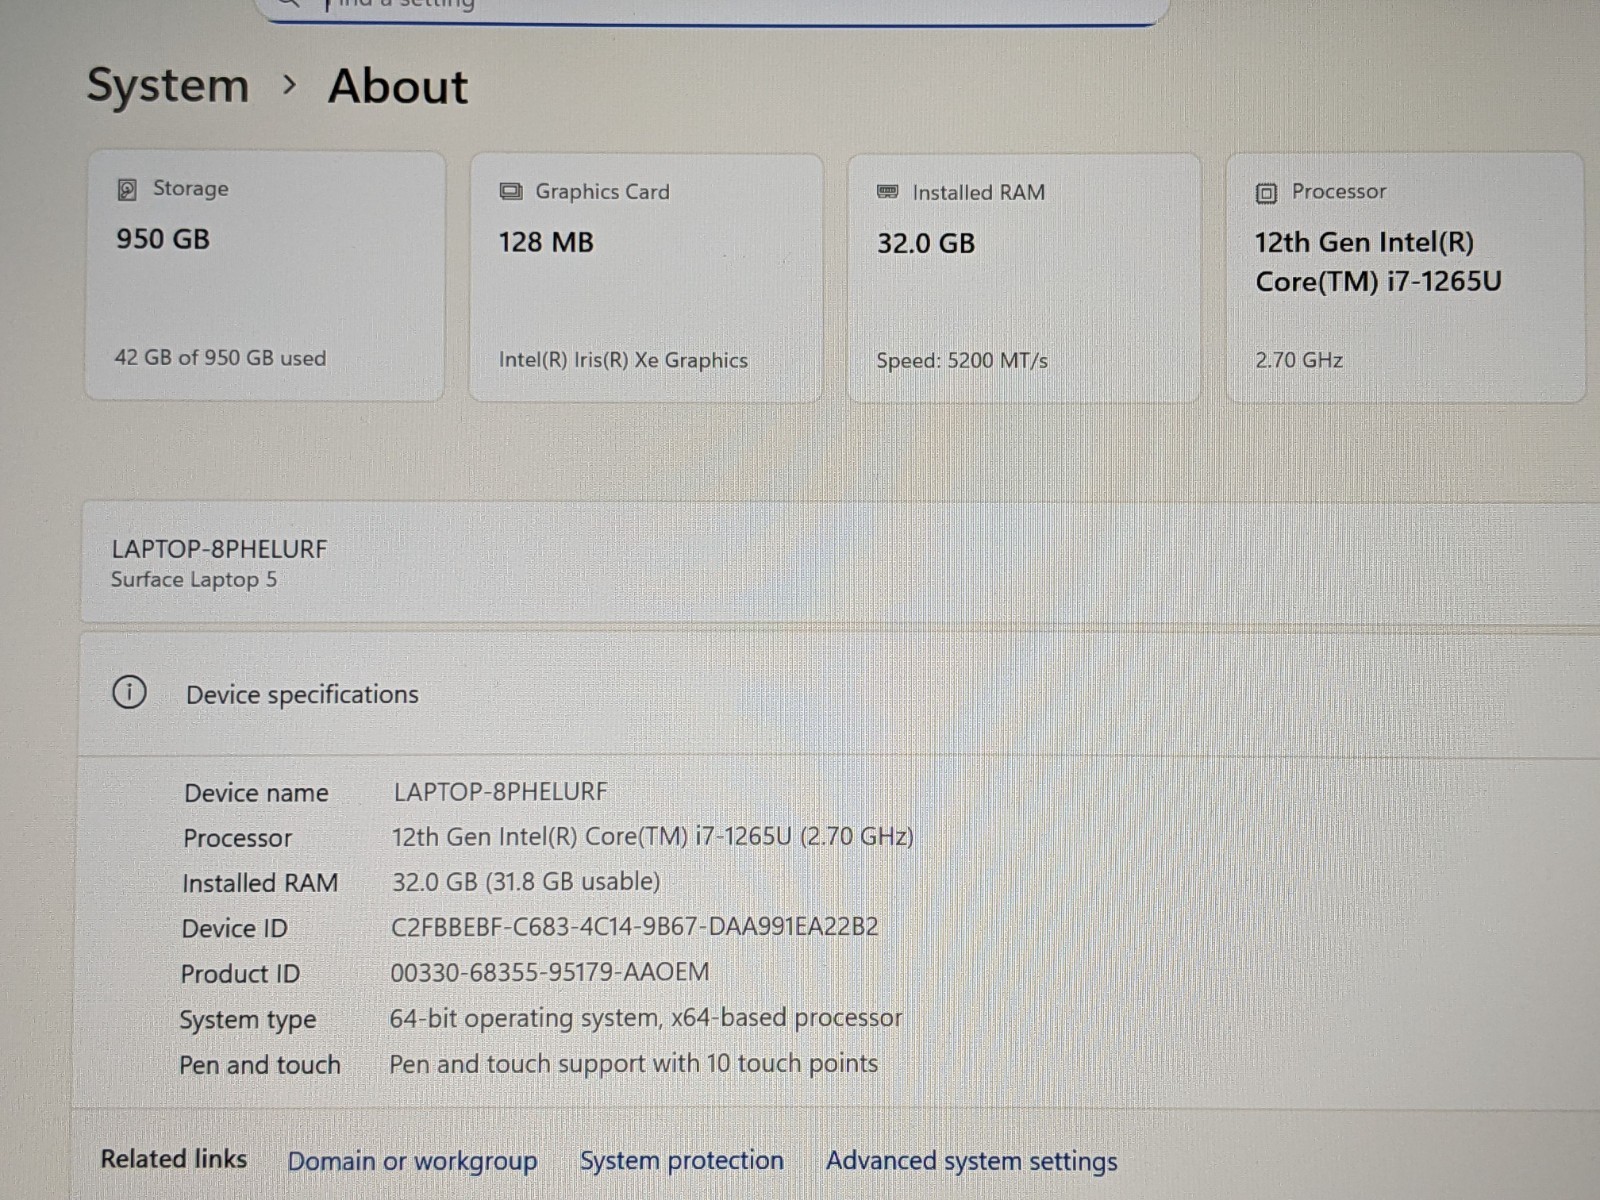The height and width of the screenshot is (1200, 1600).
Task: Click the Installed RAM chip icon
Action: point(887,191)
